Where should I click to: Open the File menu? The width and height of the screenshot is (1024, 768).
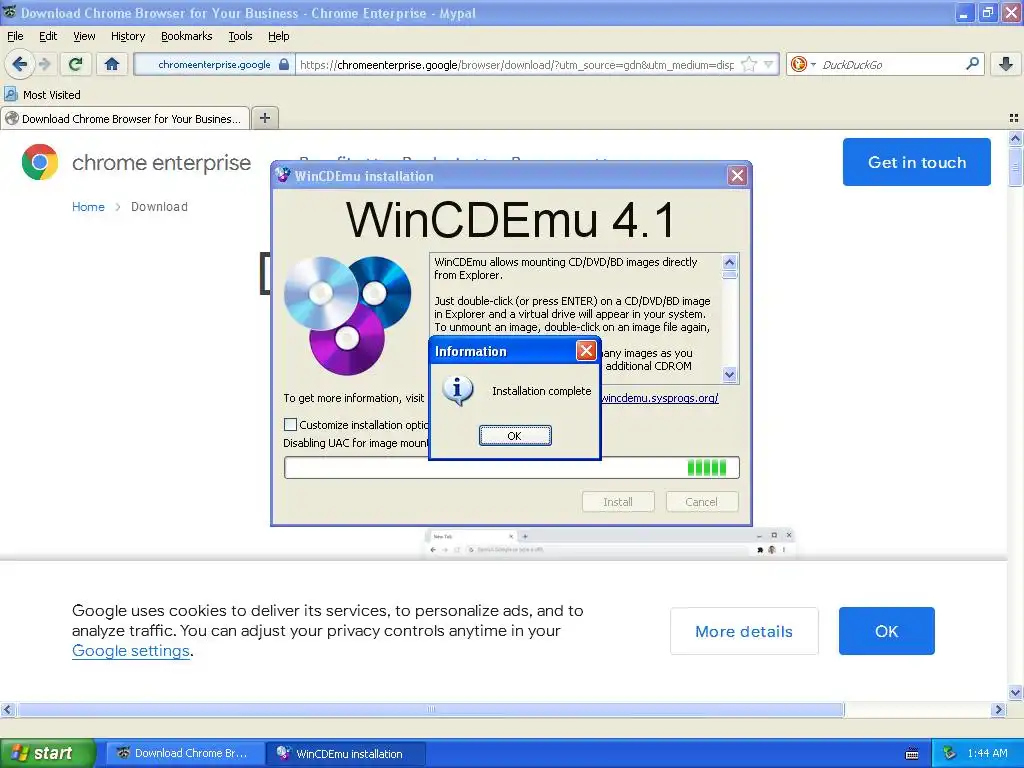tap(15, 36)
